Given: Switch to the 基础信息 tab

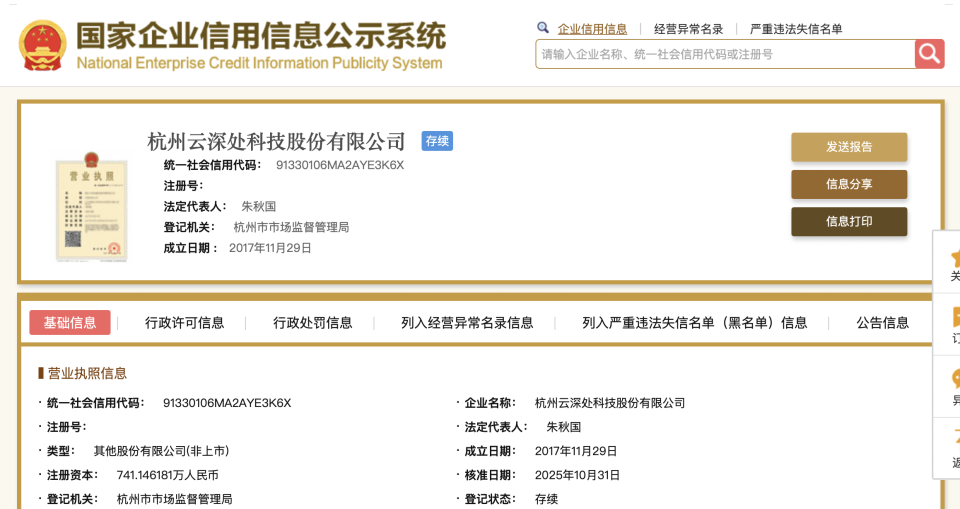Looking at the screenshot, I should coord(70,323).
